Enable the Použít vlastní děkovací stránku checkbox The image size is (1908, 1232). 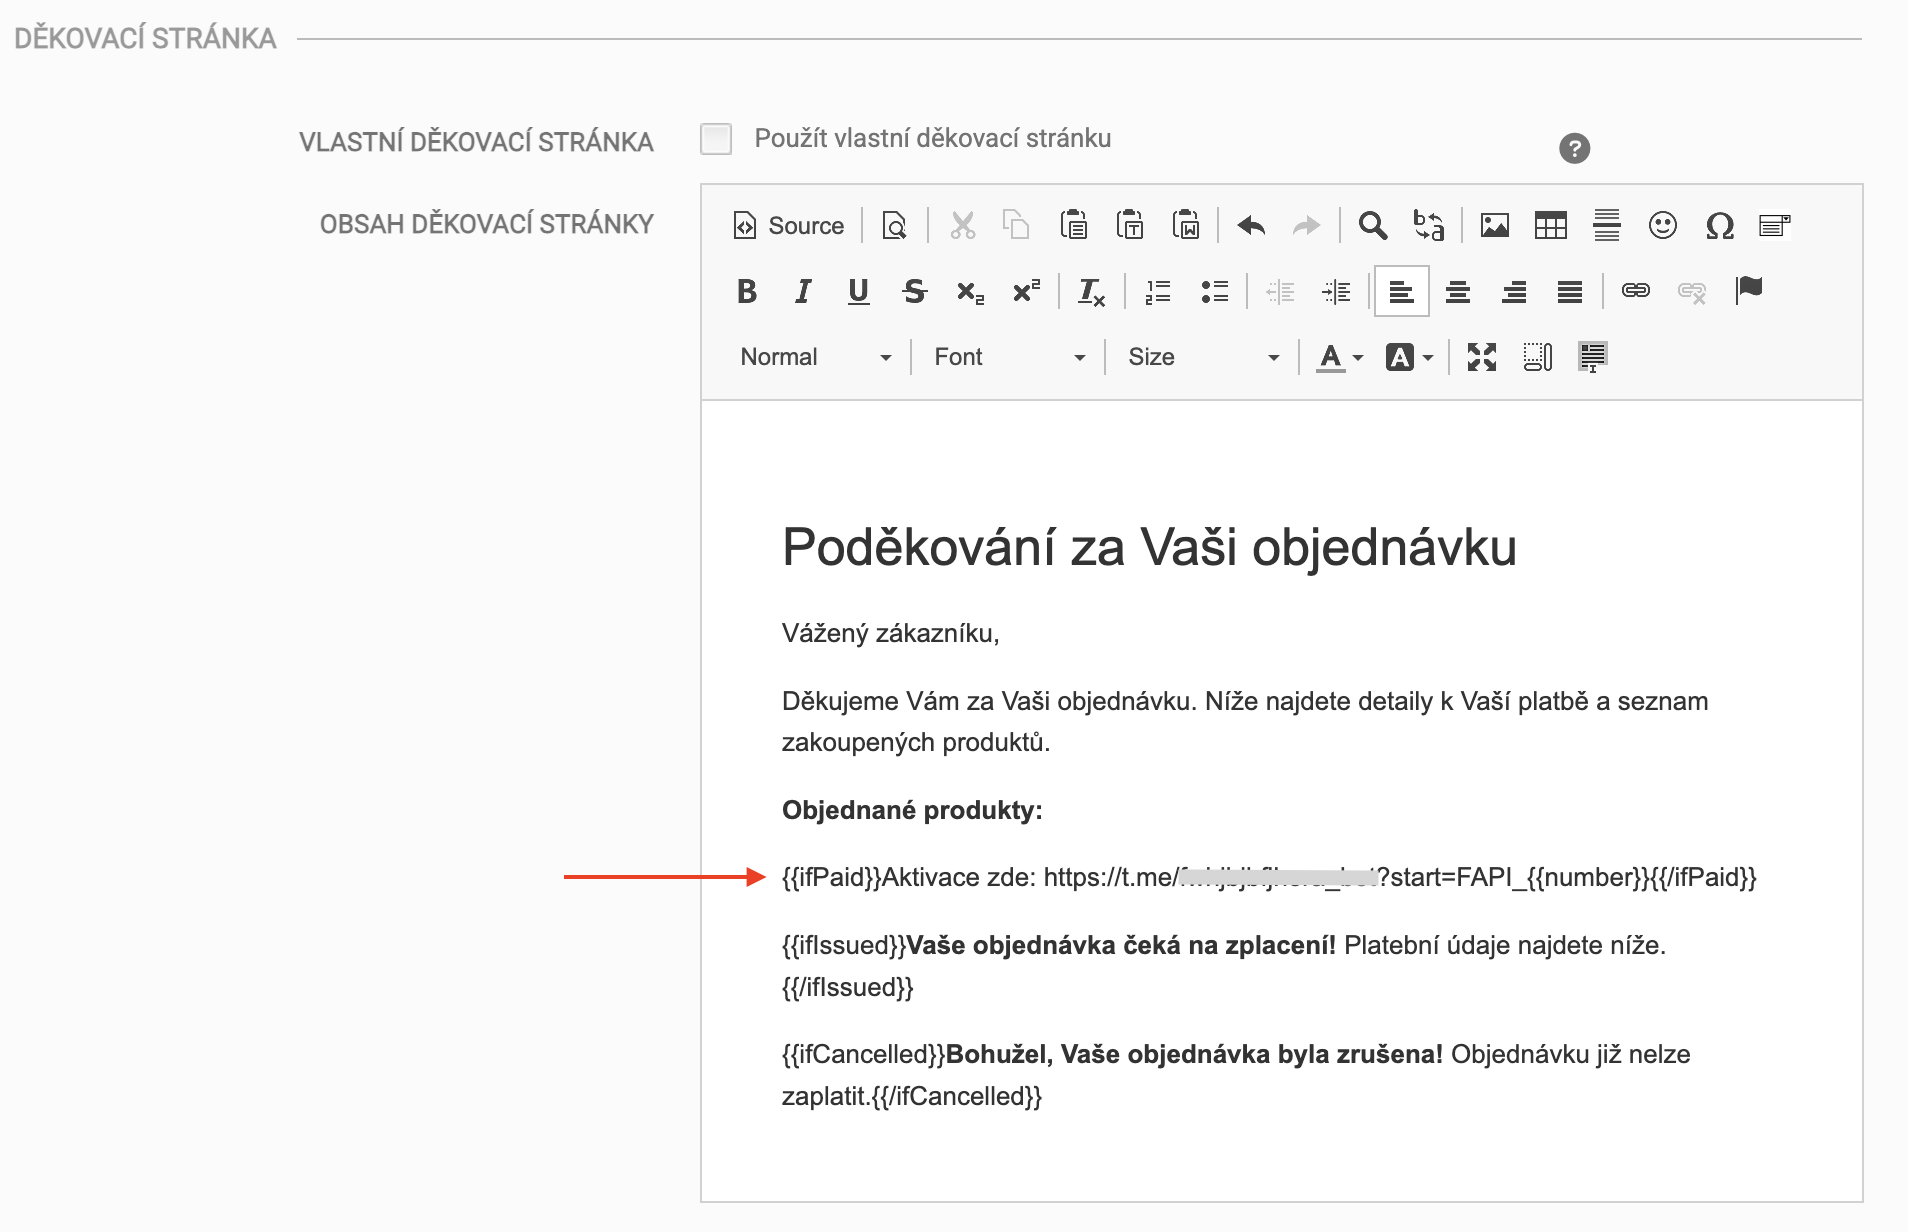(x=715, y=139)
